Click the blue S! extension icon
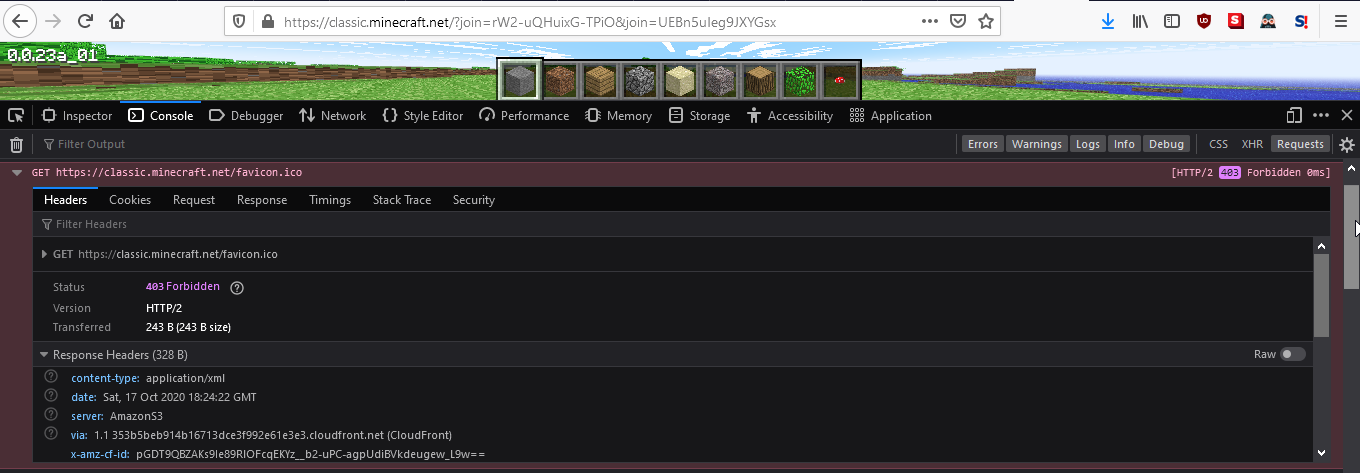1360x473 pixels. pyautogui.click(x=1301, y=21)
